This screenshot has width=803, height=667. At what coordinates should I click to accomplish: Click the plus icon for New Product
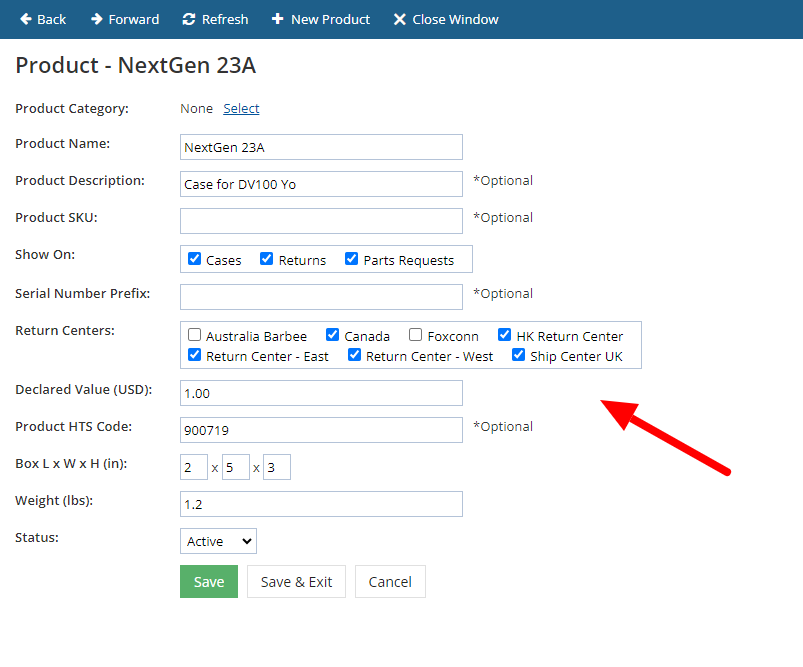tap(278, 19)
